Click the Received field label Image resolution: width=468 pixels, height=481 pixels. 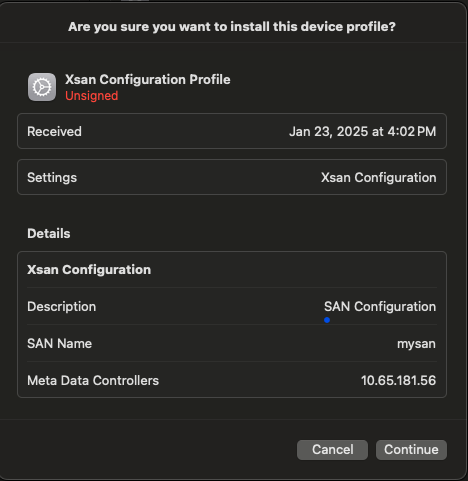click(54, 131)
